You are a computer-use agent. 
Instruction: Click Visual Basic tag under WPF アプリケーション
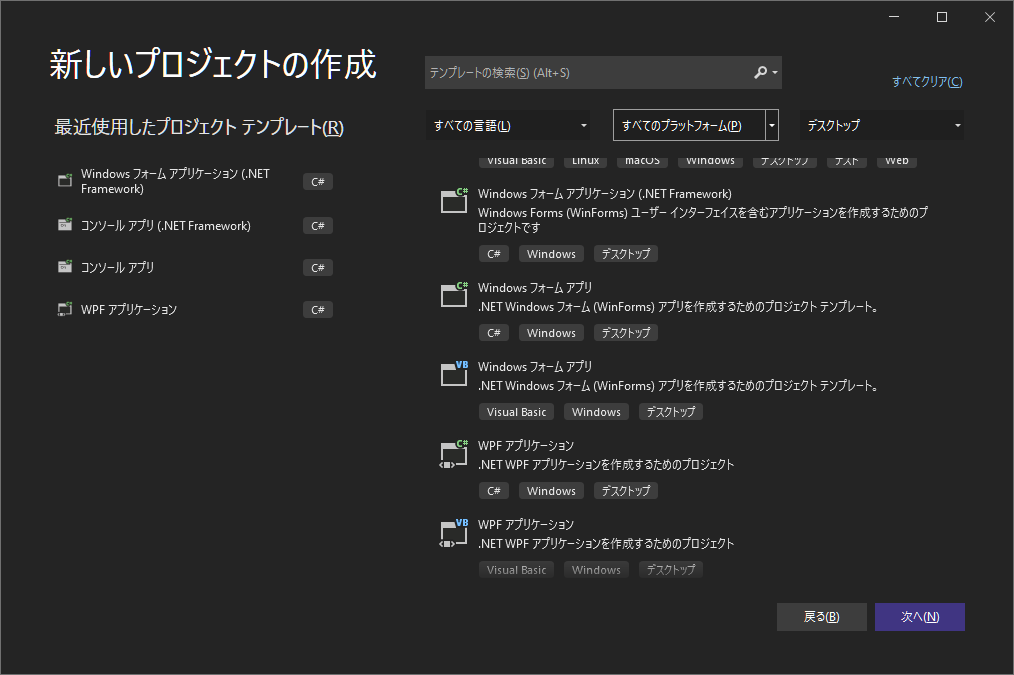pyautogui.click(x=516, y=570)
